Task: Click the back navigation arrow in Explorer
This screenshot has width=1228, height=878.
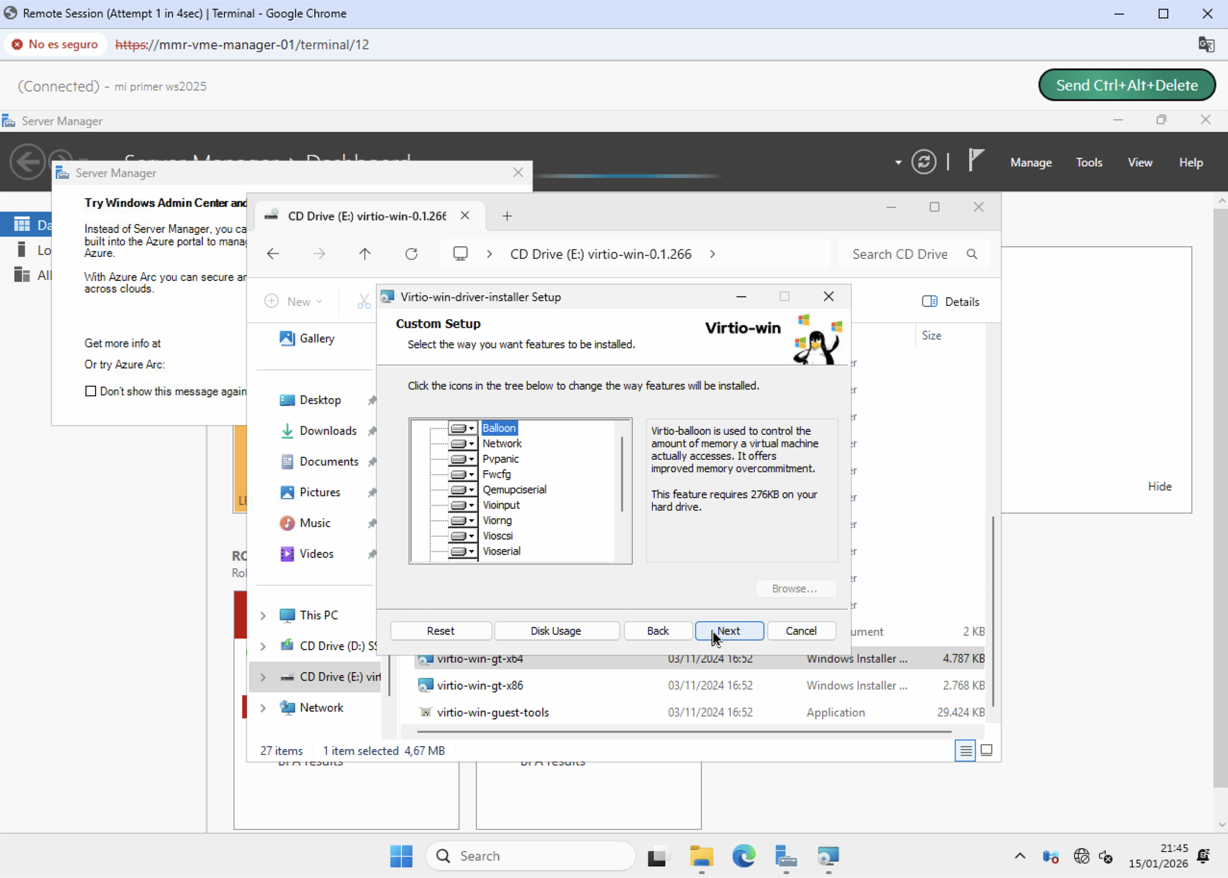Action: (272, 254)
